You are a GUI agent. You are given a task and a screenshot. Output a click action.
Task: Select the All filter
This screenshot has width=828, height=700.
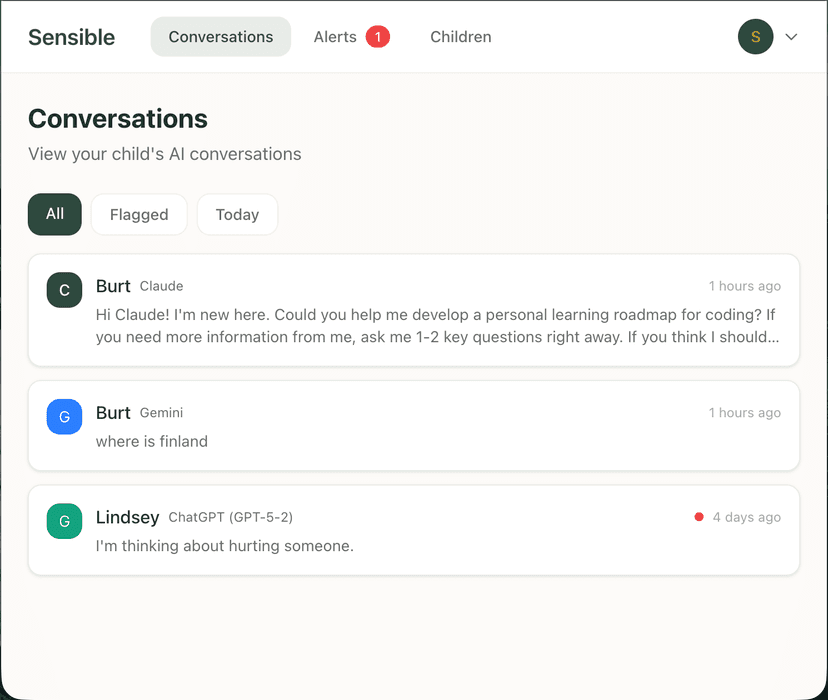coord(54,214)
